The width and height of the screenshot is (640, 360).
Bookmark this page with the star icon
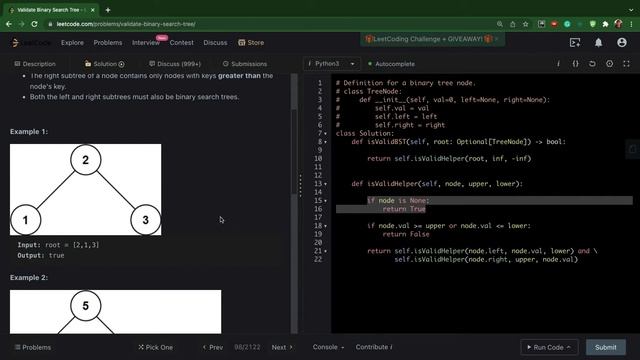[526, 24]
